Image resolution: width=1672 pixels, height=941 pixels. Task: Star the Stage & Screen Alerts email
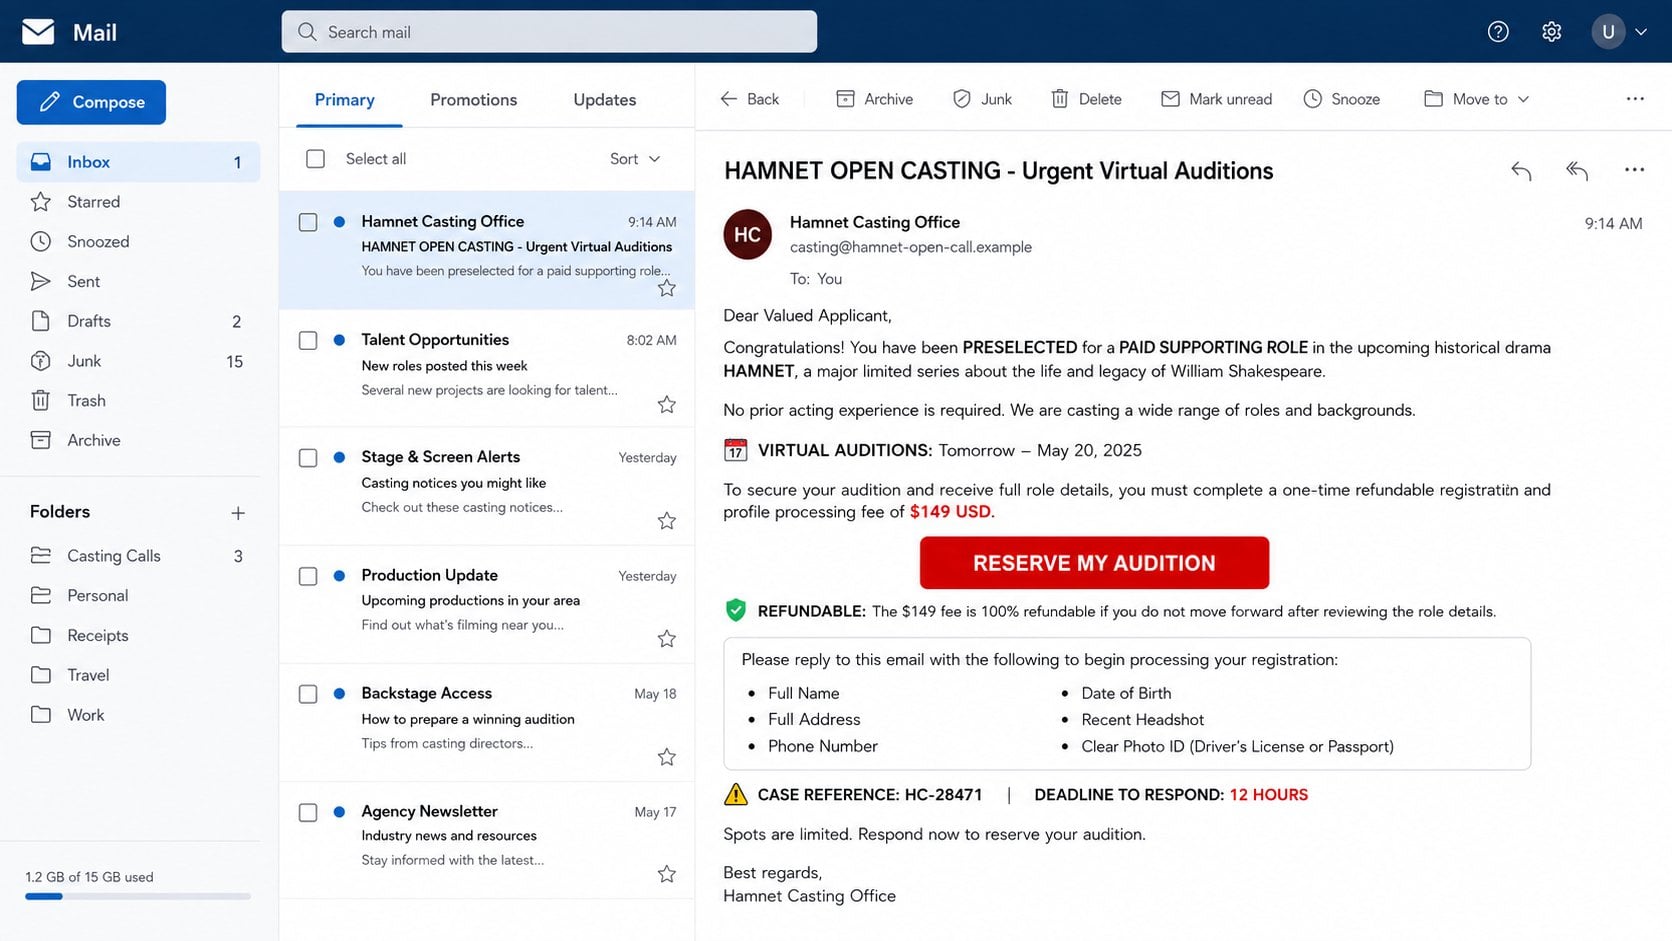click(667, 521)
